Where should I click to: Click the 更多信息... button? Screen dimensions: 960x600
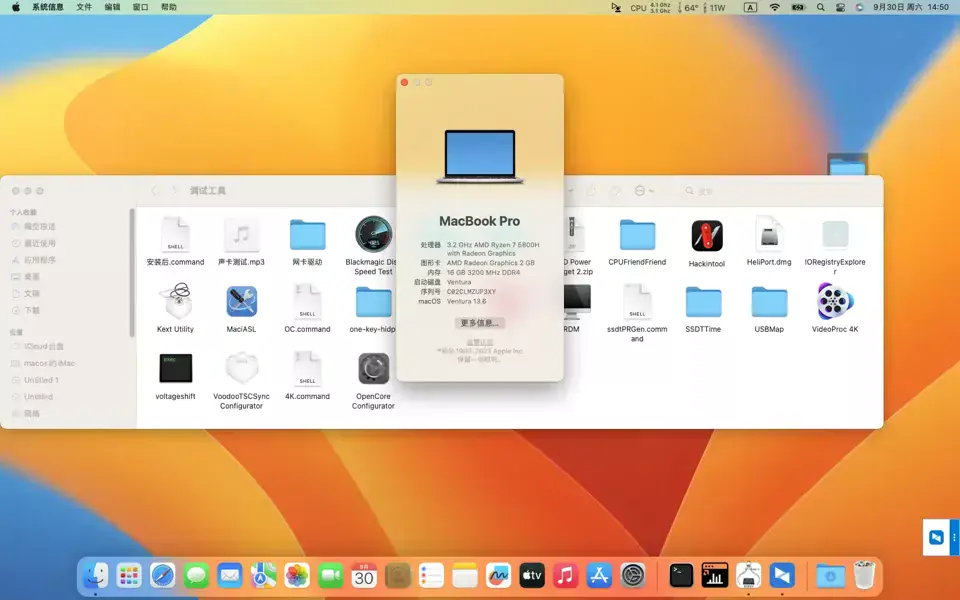479,323
